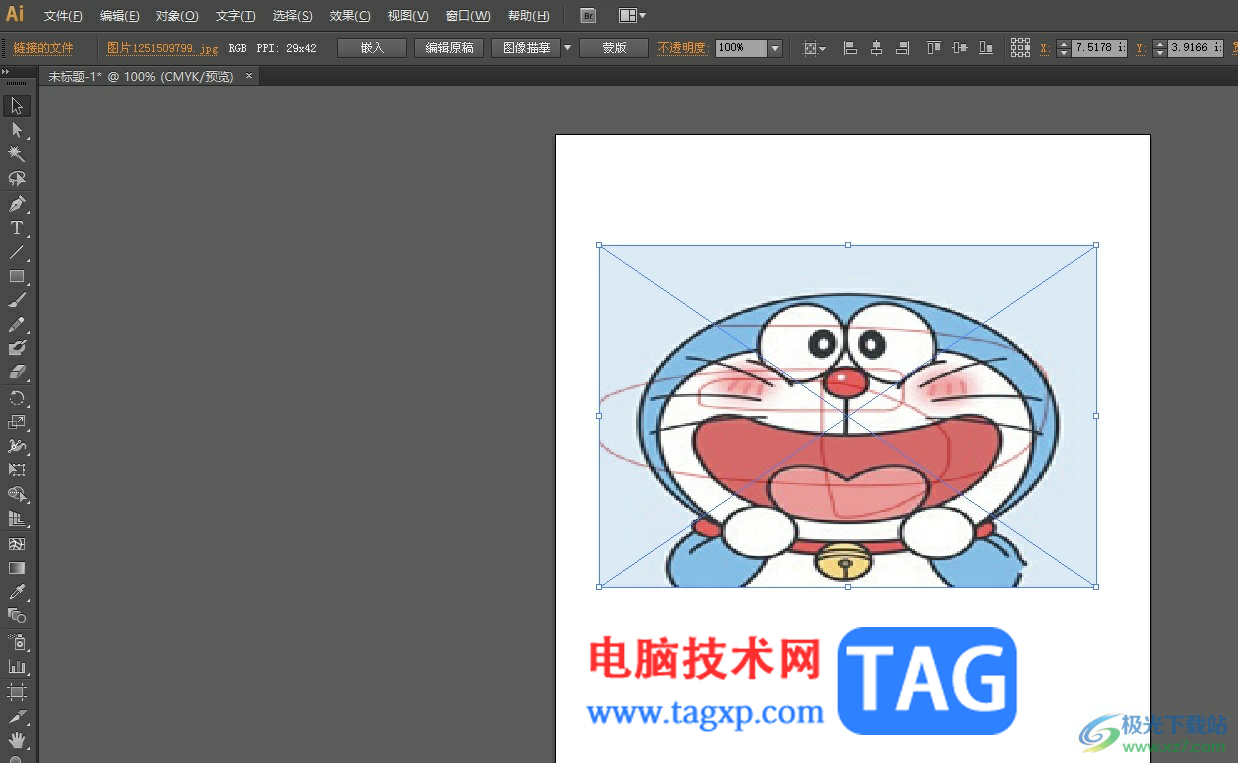Screen dimensions: 1238x763
Task: Close the 未标题-1* document tab
Action: pos(249,76)
